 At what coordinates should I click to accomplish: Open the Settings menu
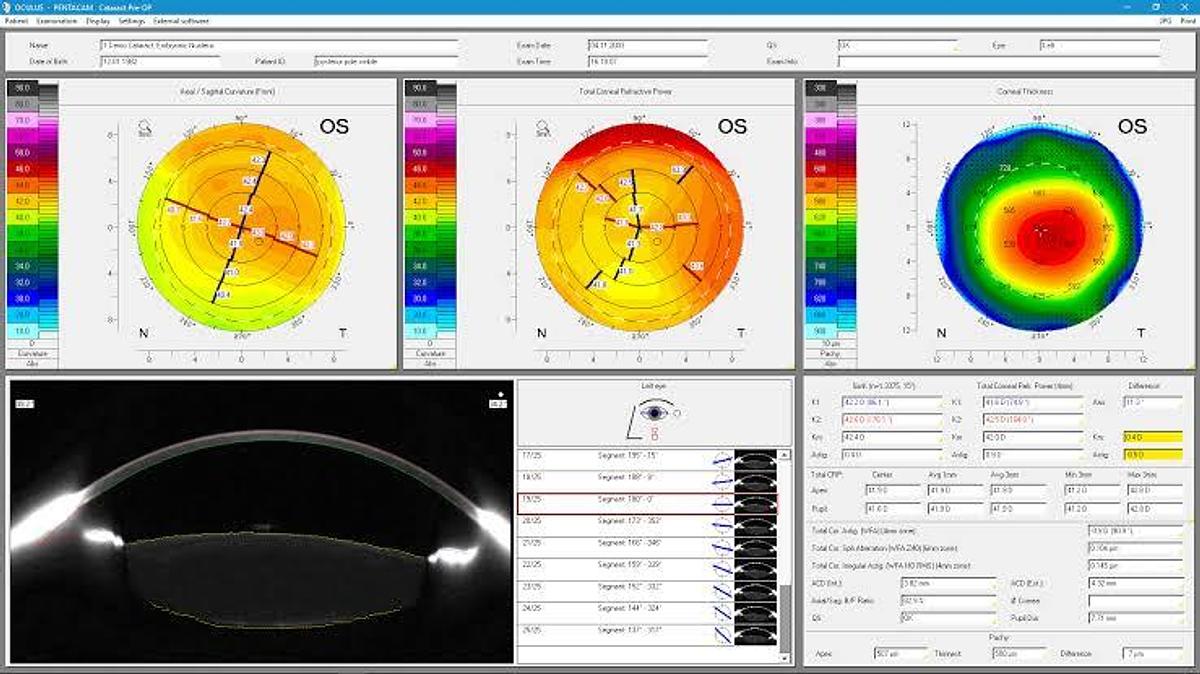(x=131, y=20)
